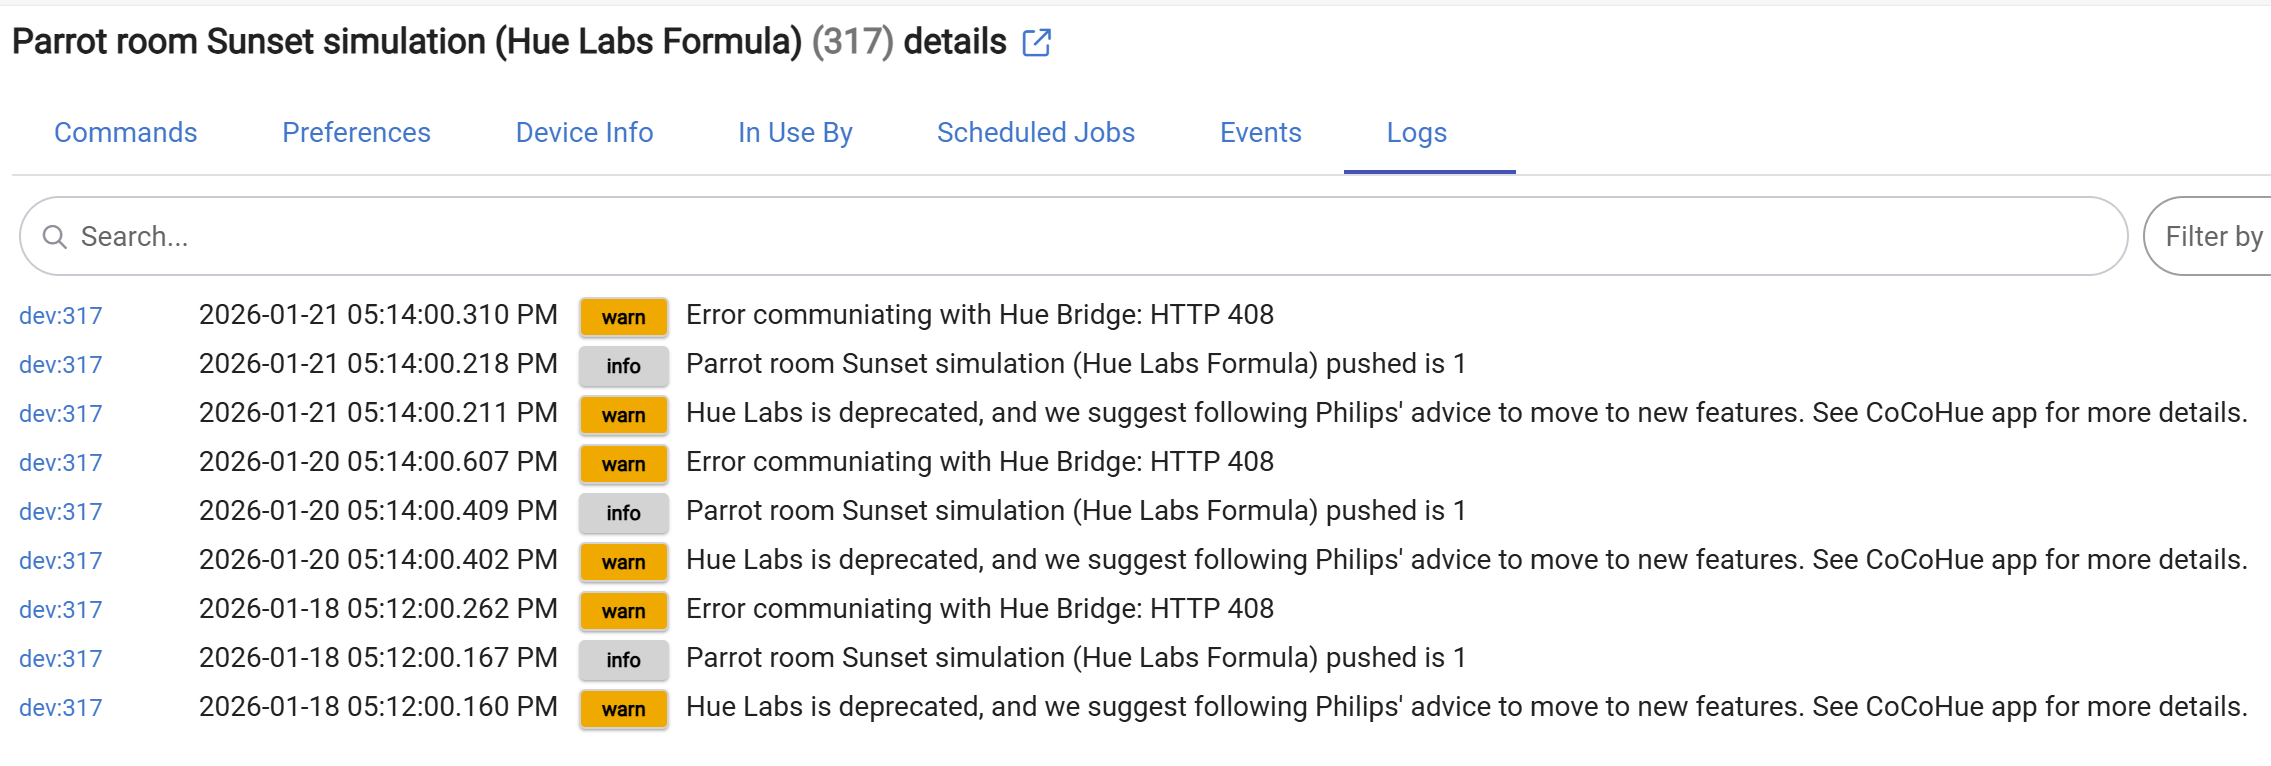The height and width of the screenshot is (766, 2271).
Task: Open the Preferences tab
Action: 356,133
